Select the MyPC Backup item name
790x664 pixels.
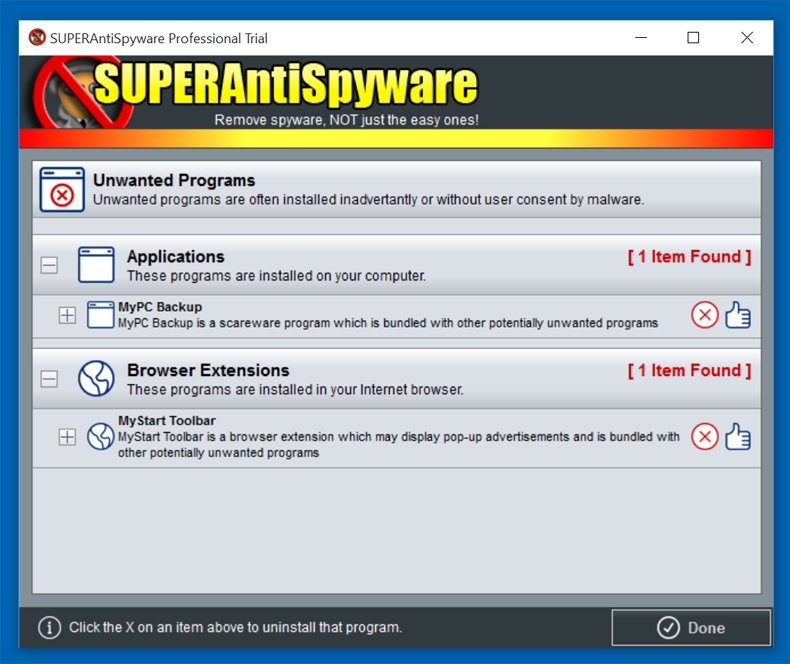click(160, 307)
